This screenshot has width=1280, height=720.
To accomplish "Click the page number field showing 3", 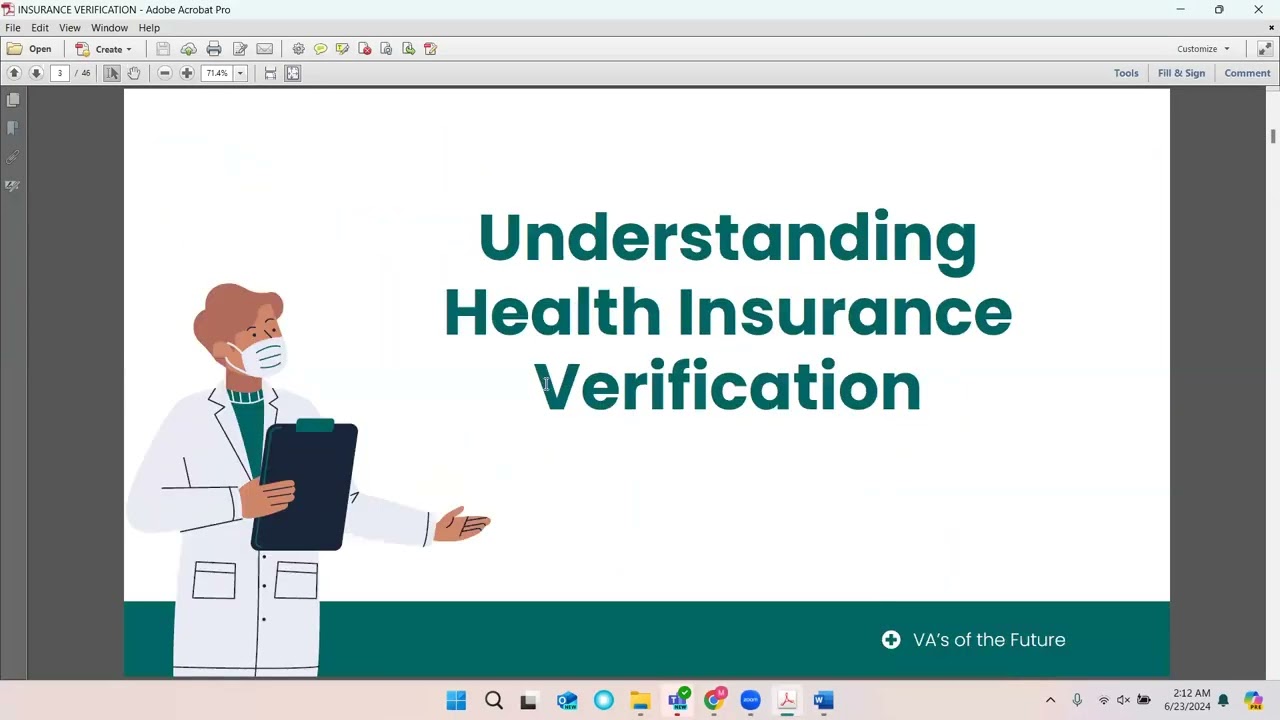I will [60, 73].
